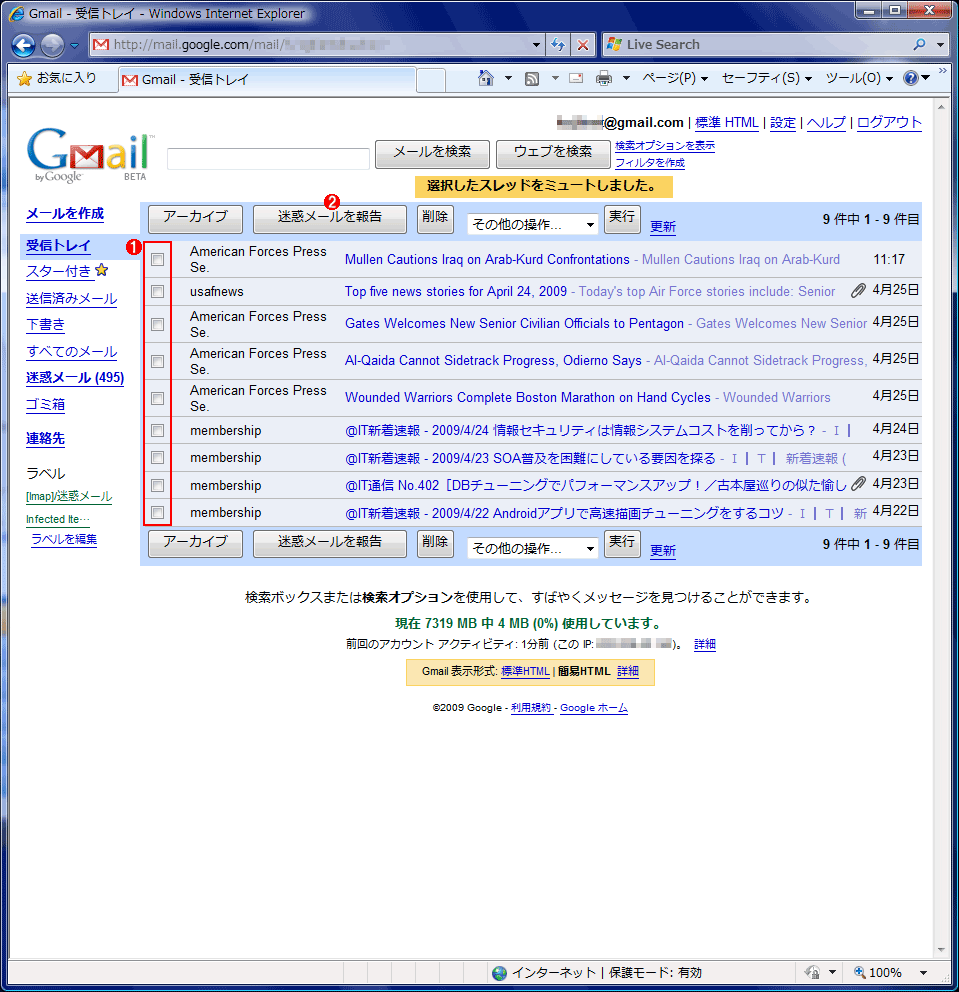The image size is (959, 992).
Task: Open the top その他の操作 dropdown
Action: pyautogui.click(x=533, y=224)
